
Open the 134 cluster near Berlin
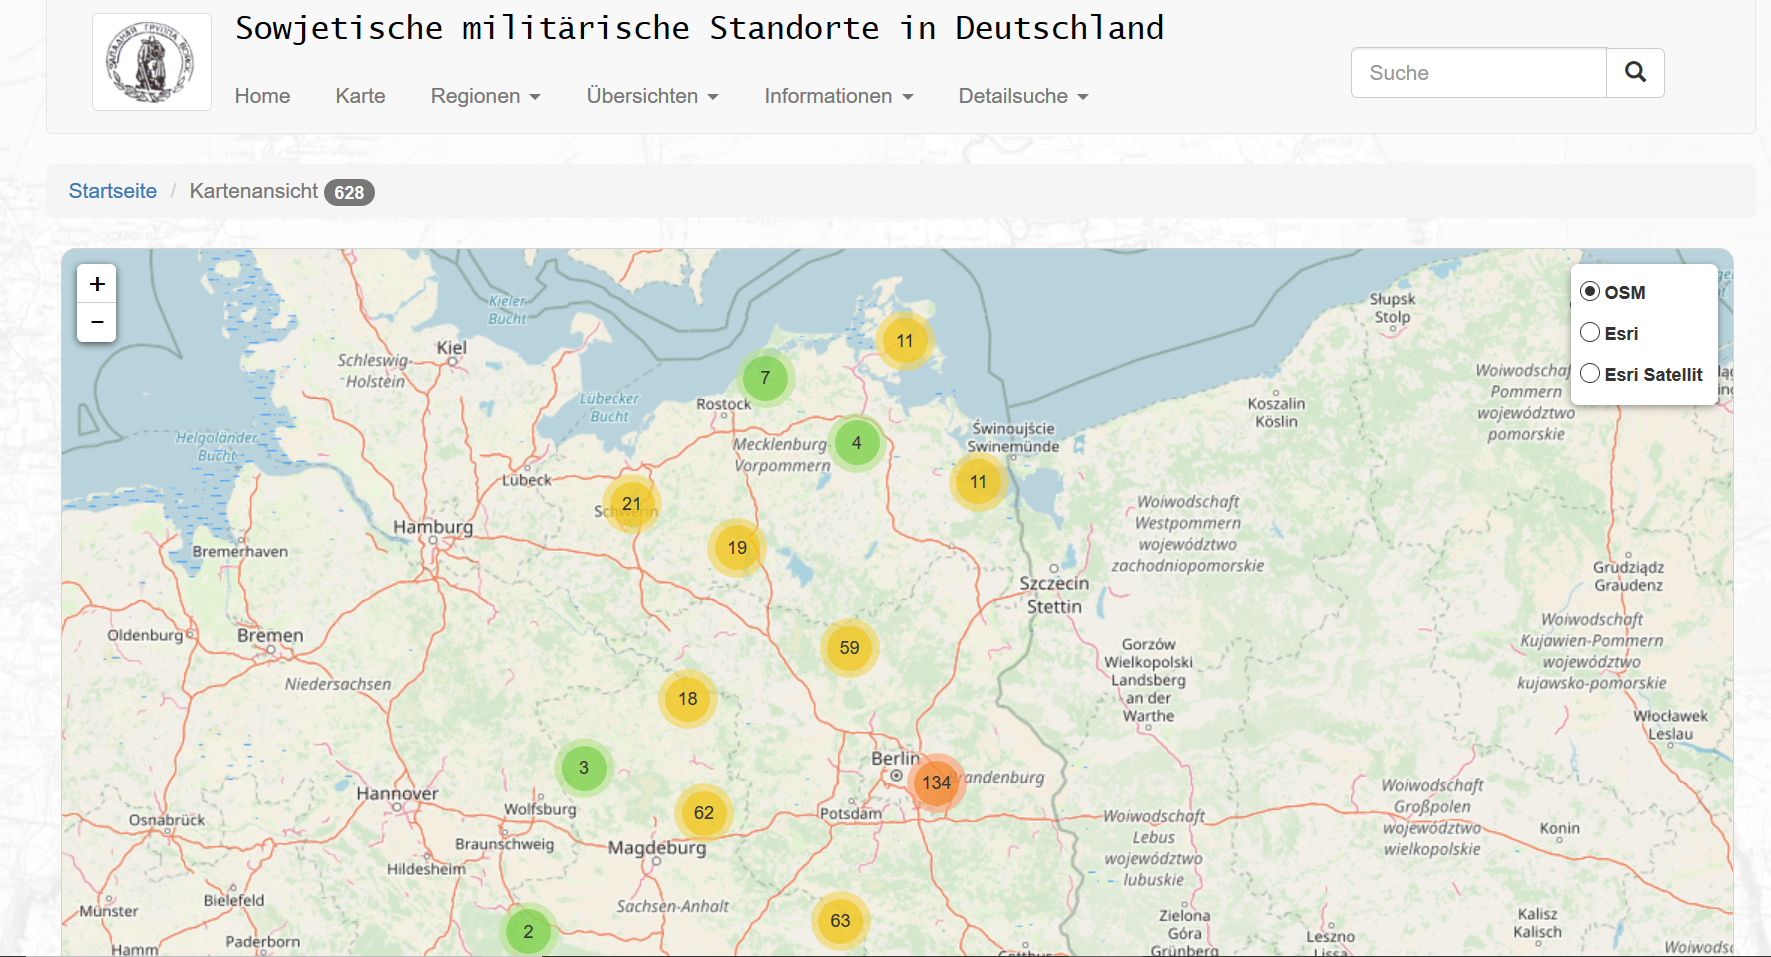point(936,782)
